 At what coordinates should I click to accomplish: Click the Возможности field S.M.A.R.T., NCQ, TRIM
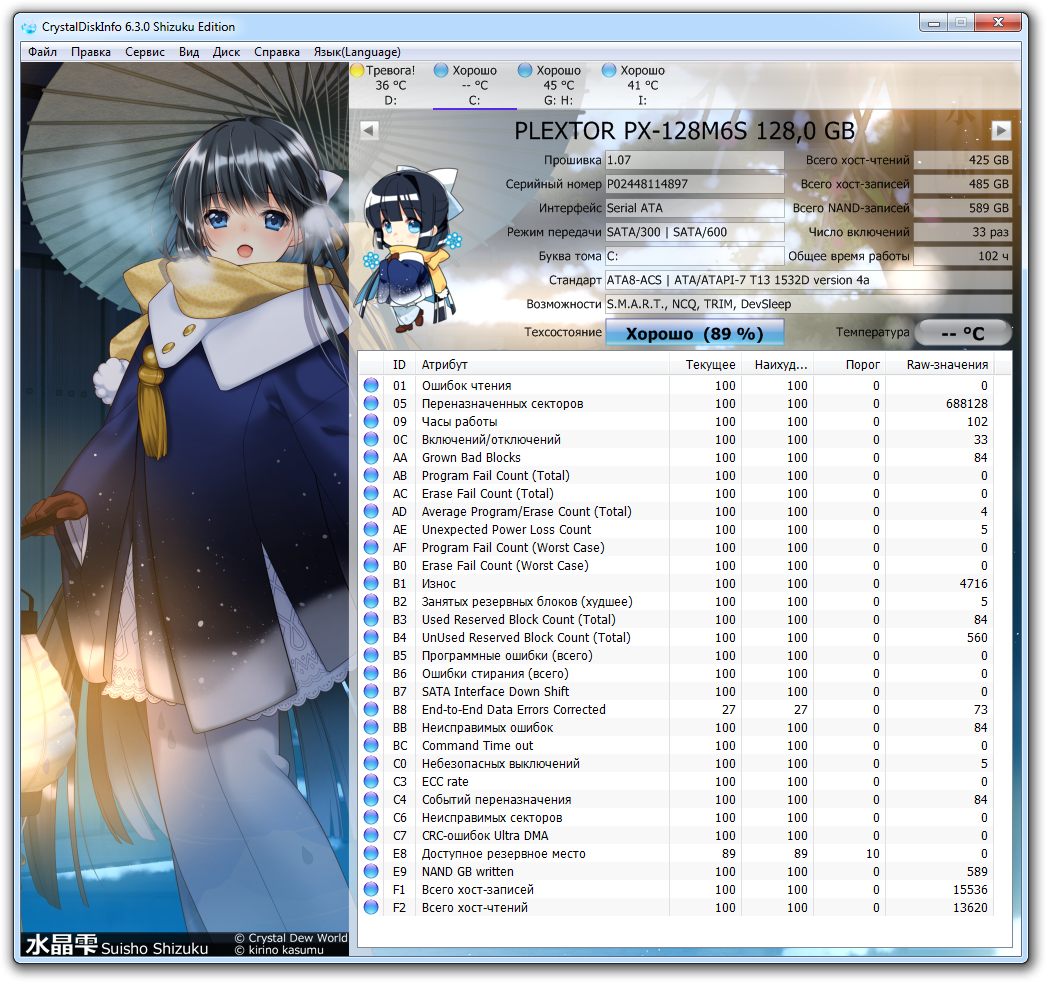[808, 305]
